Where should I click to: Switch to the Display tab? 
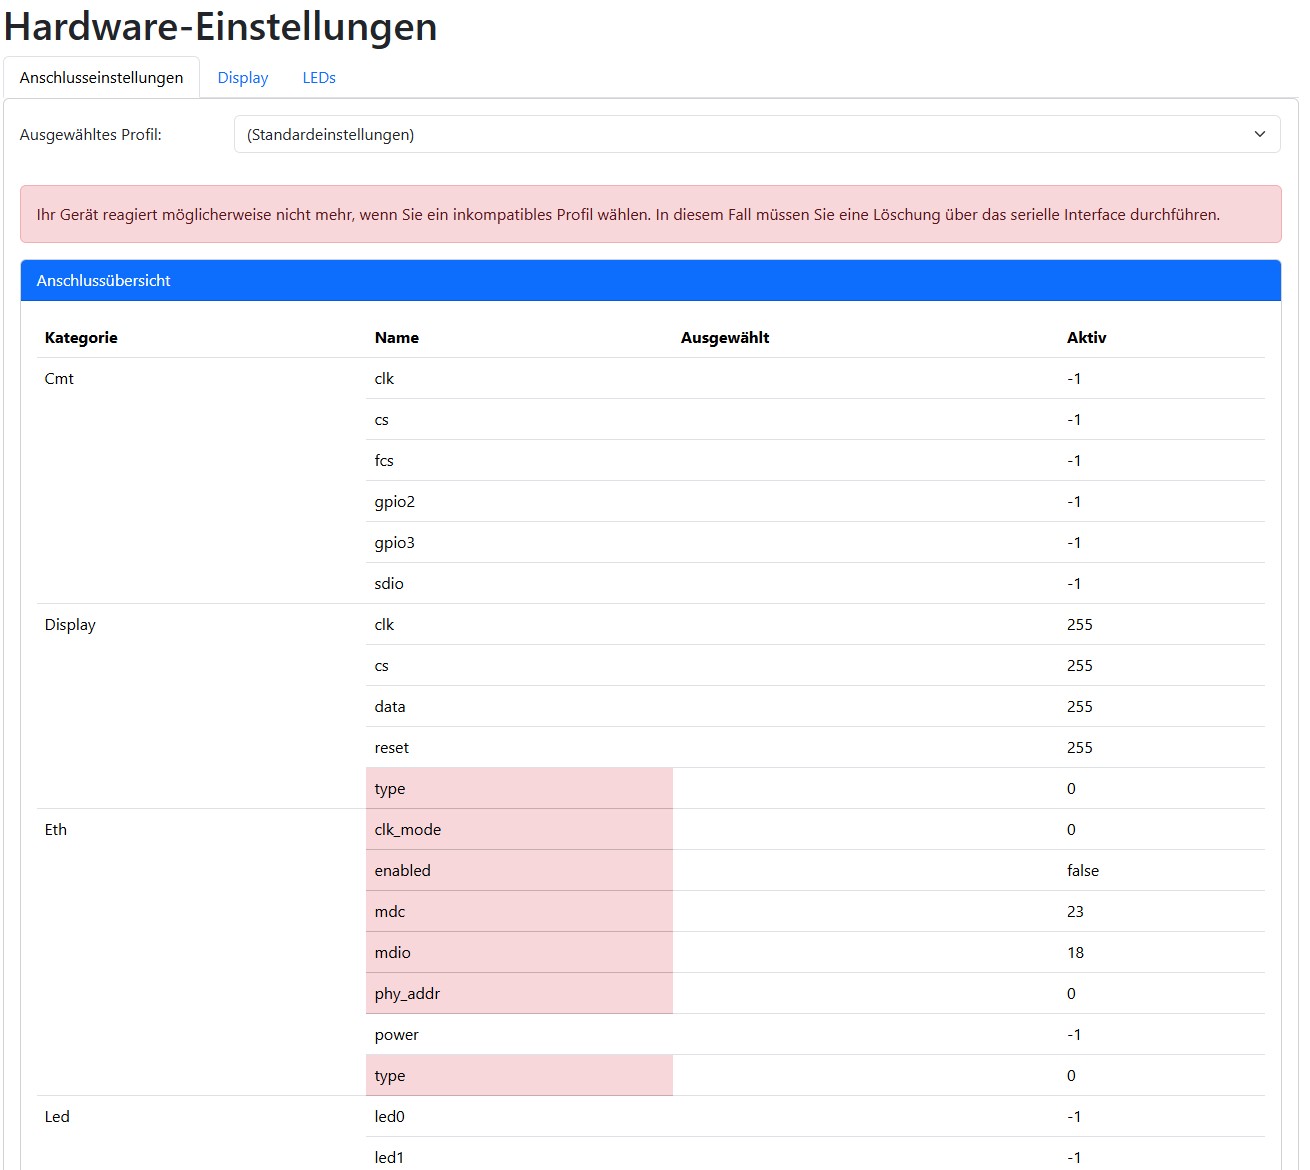coord(243,78)
